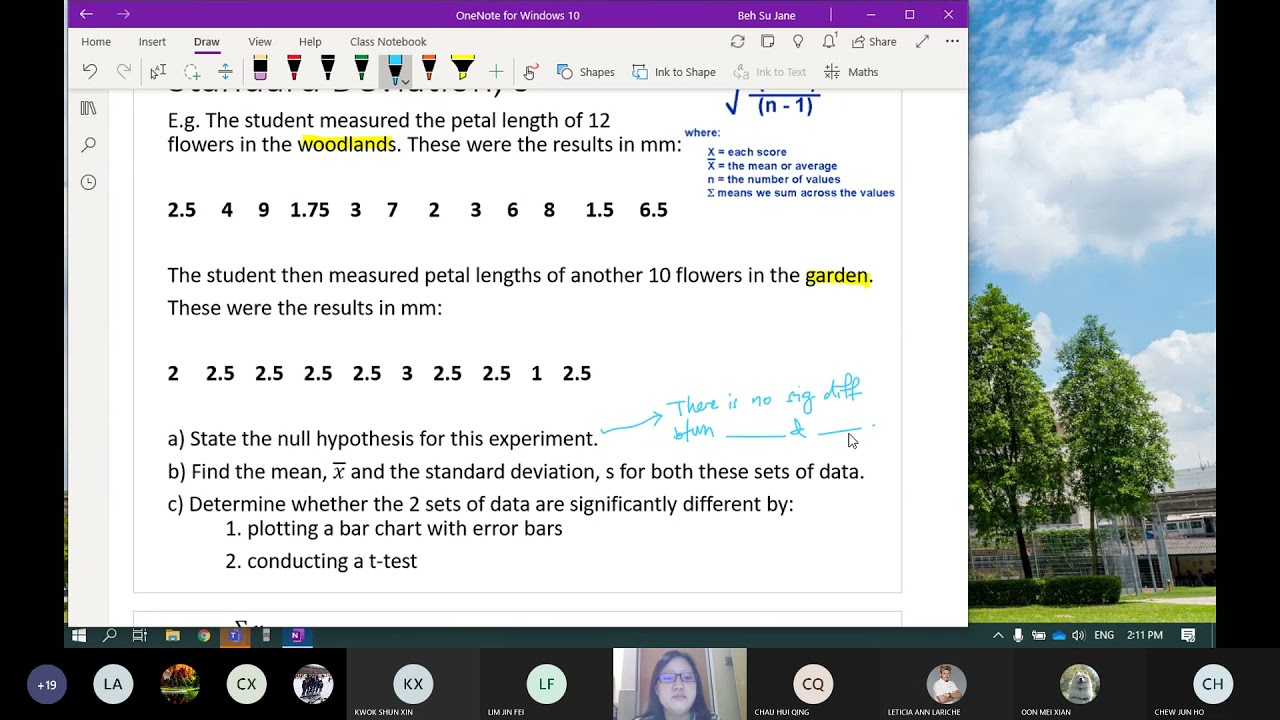The height and width of the screenshot is (720, 1280).
Task: Toggle Draw with Touch mode
Action: [x=531, y=71]
